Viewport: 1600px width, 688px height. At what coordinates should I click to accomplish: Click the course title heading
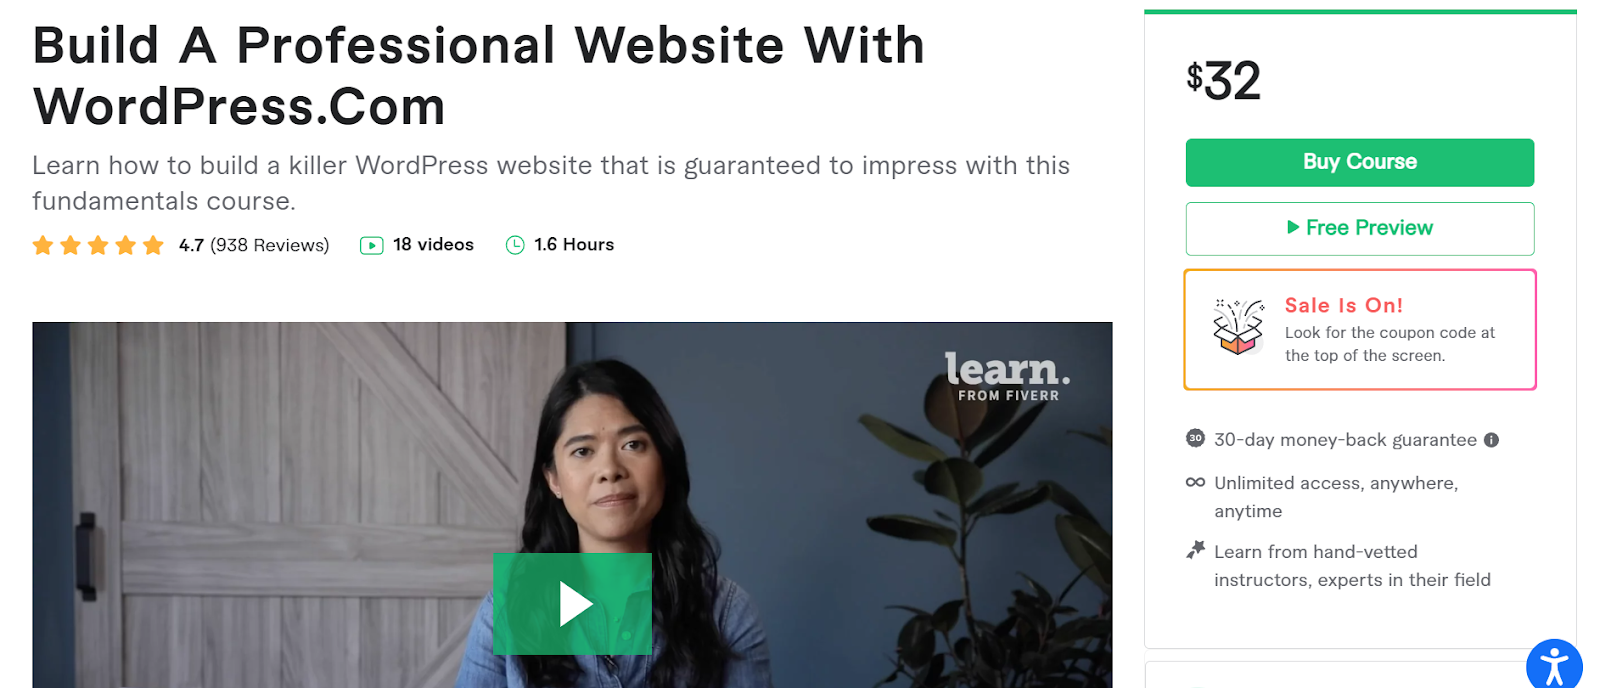click(x=479, y=76)
